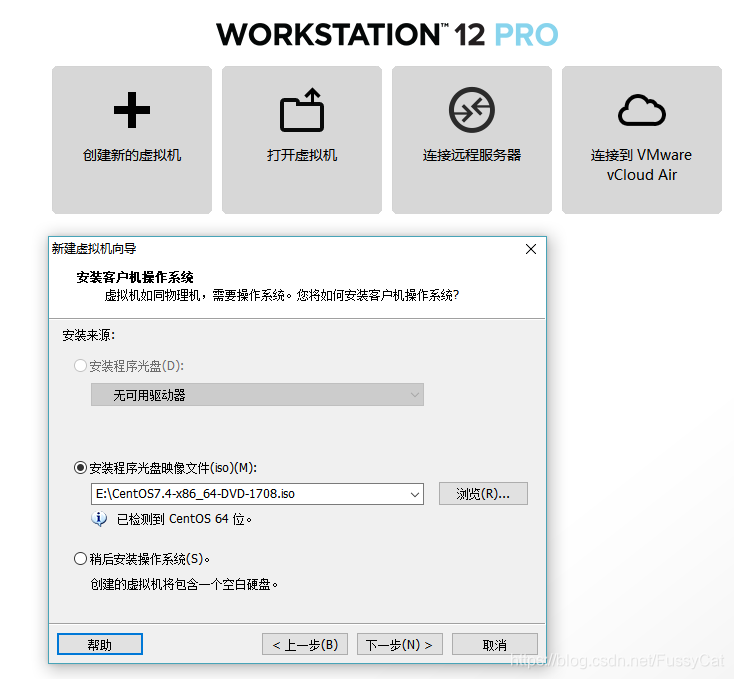
Task: Click the 连接远程服务器 label
Action: [x=472, y=155]
